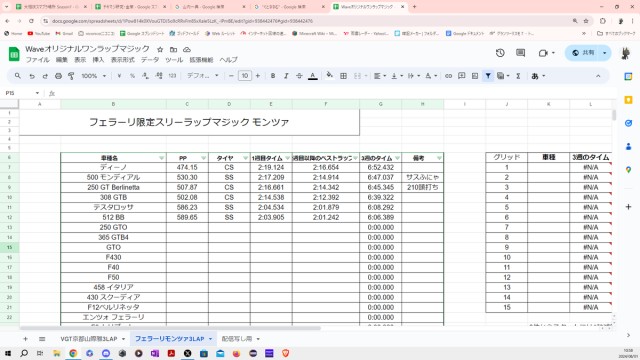Click the add new sheet plus button
Screen dimensions: 640x360
25,339
